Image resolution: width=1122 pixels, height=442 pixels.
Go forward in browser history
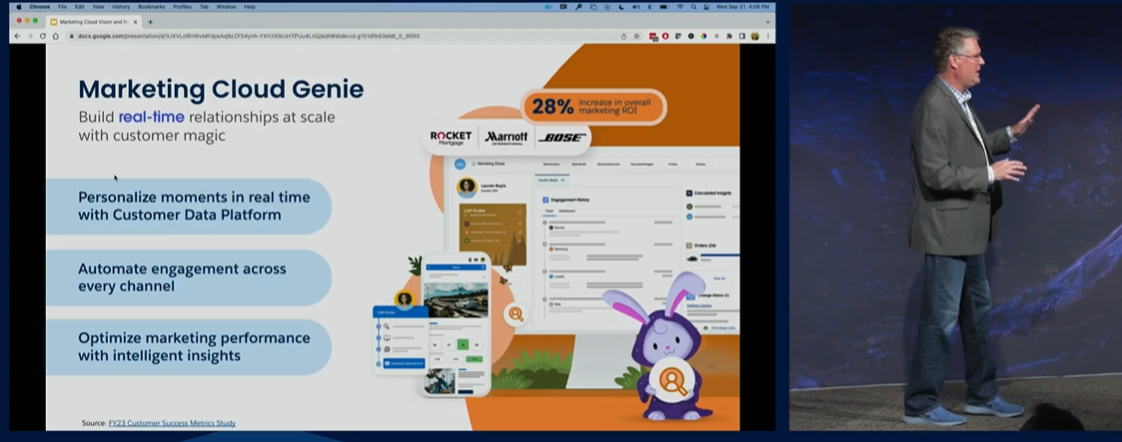30,36
